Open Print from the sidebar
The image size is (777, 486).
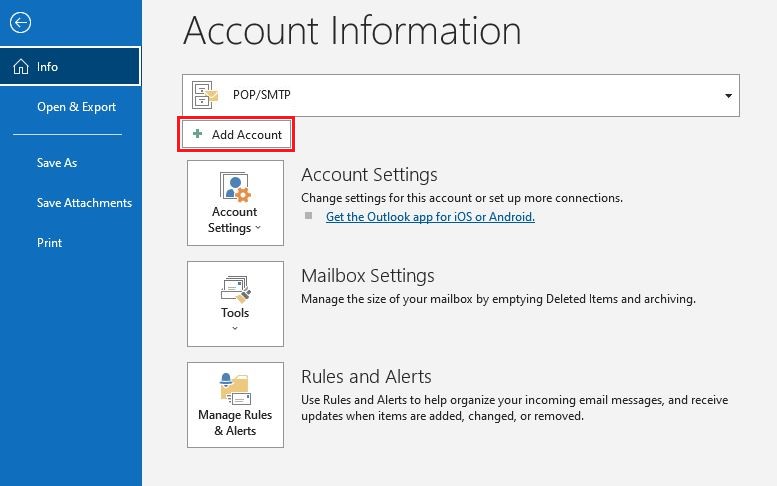(x=50, y=243)
